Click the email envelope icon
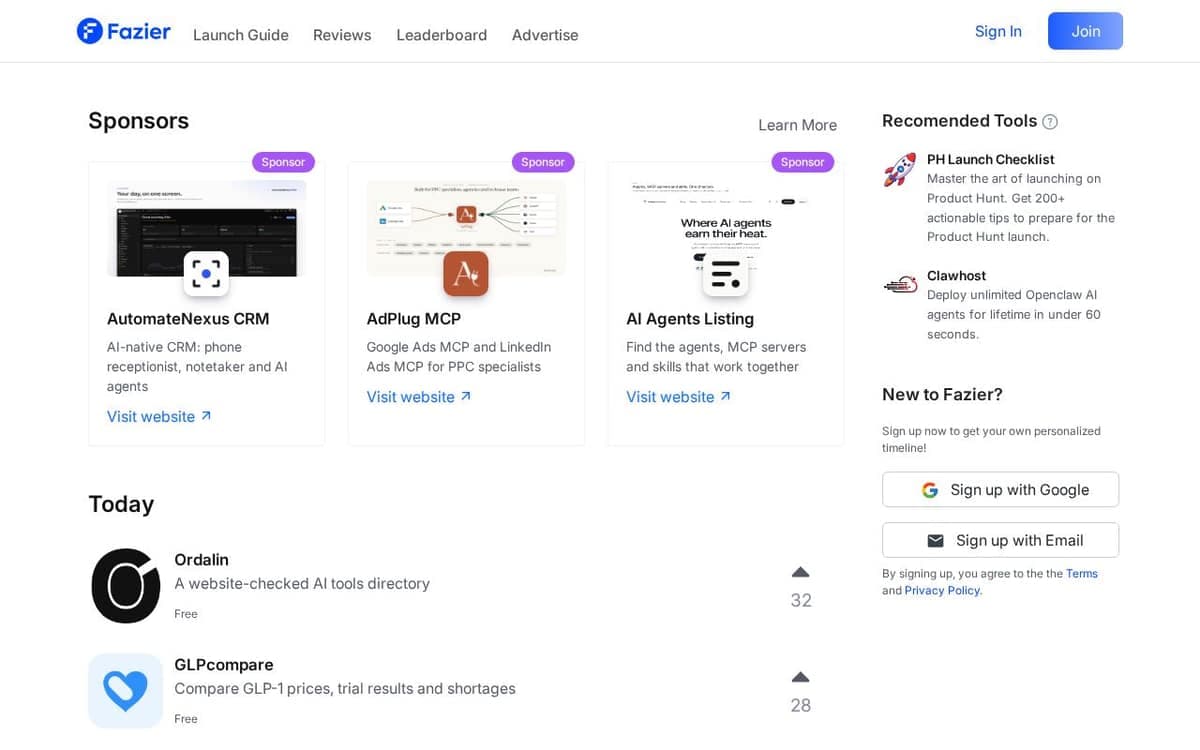Viewport: 1200px width, 750px height. tap(935, 541)
